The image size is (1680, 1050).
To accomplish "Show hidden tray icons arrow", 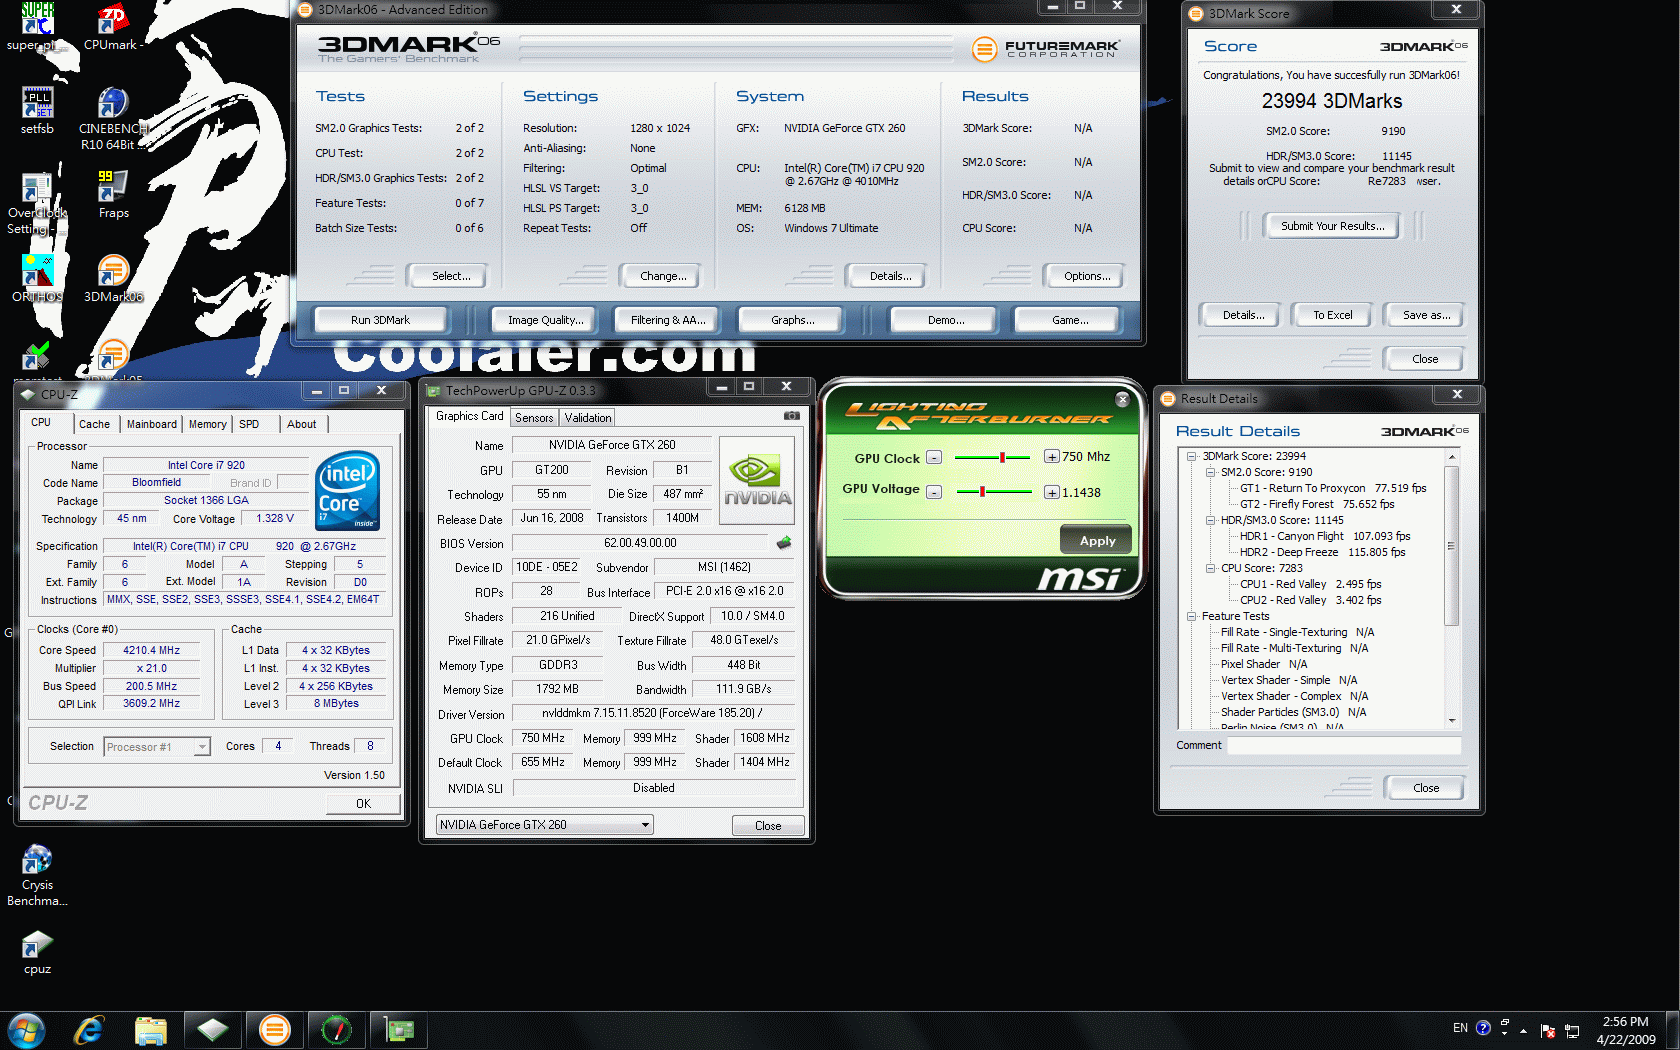I will click(x=1523, y=1030).
